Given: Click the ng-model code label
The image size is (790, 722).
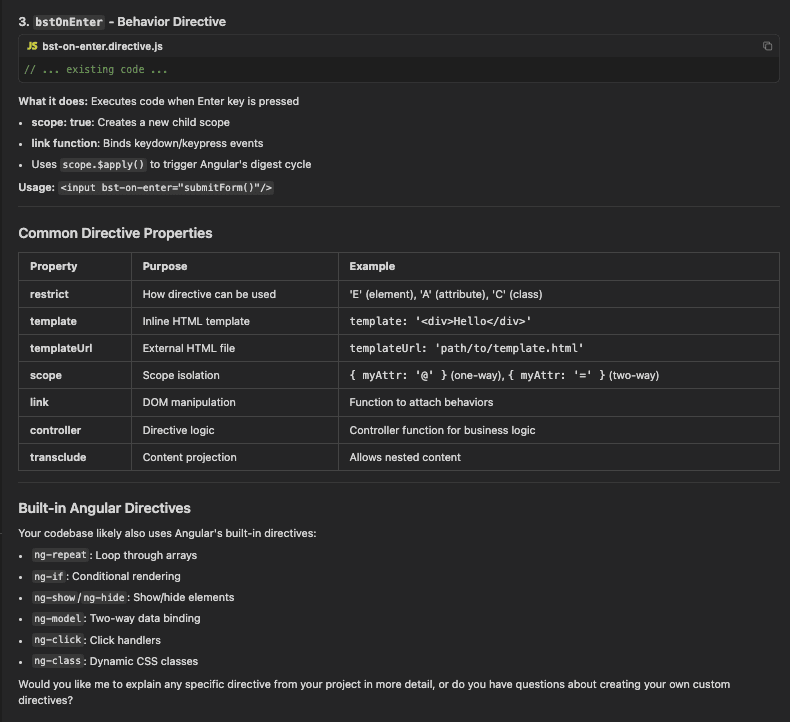Looking at the screenshot, I should [x=57, y=618].
